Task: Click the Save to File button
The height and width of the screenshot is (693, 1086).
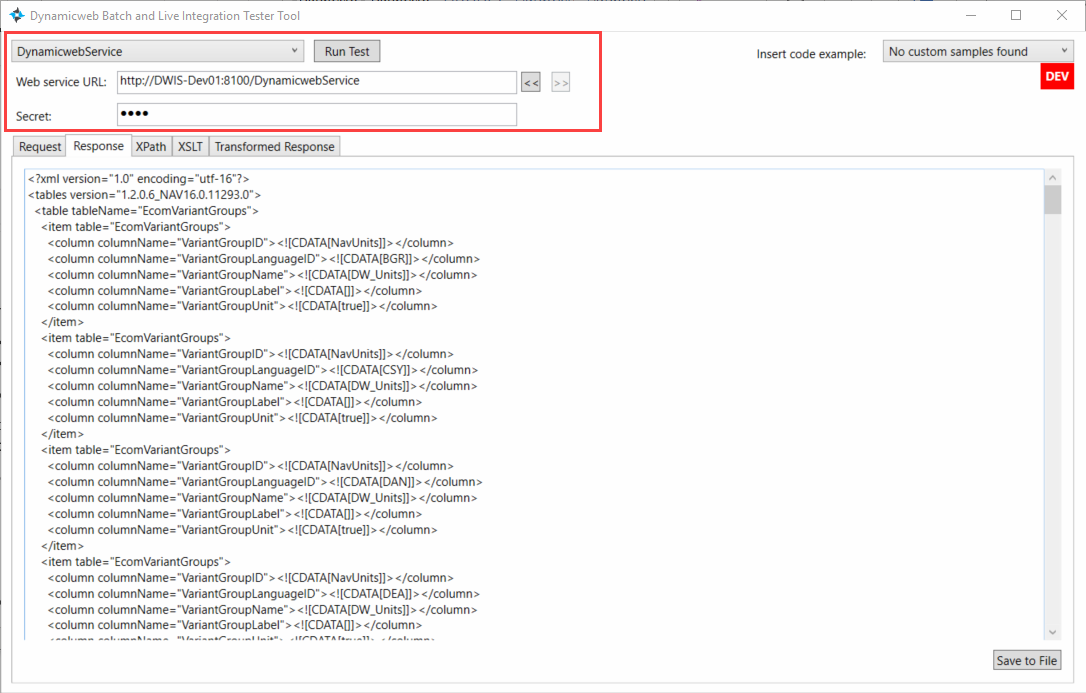Action: click(x=1026, y=660)
